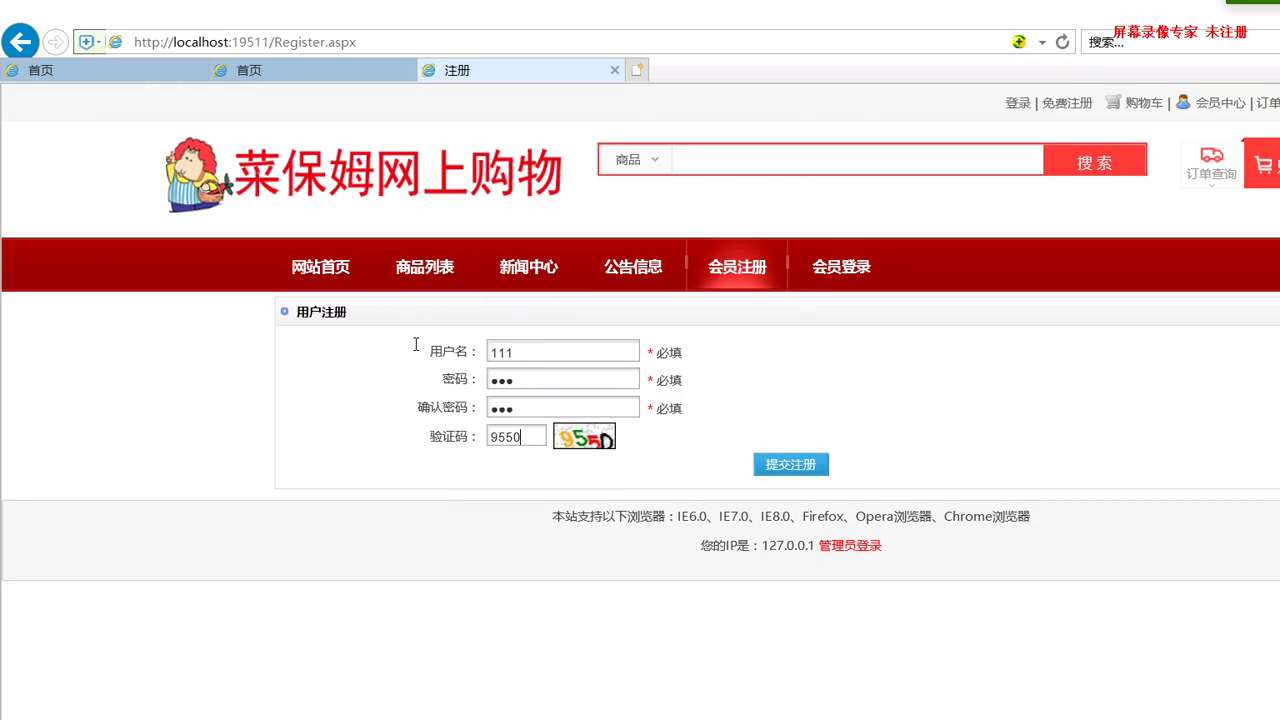Select 会员注册 navigation item
This screenshot has height=720, width=1280.
pyautogui.click(x=737, y=267)
